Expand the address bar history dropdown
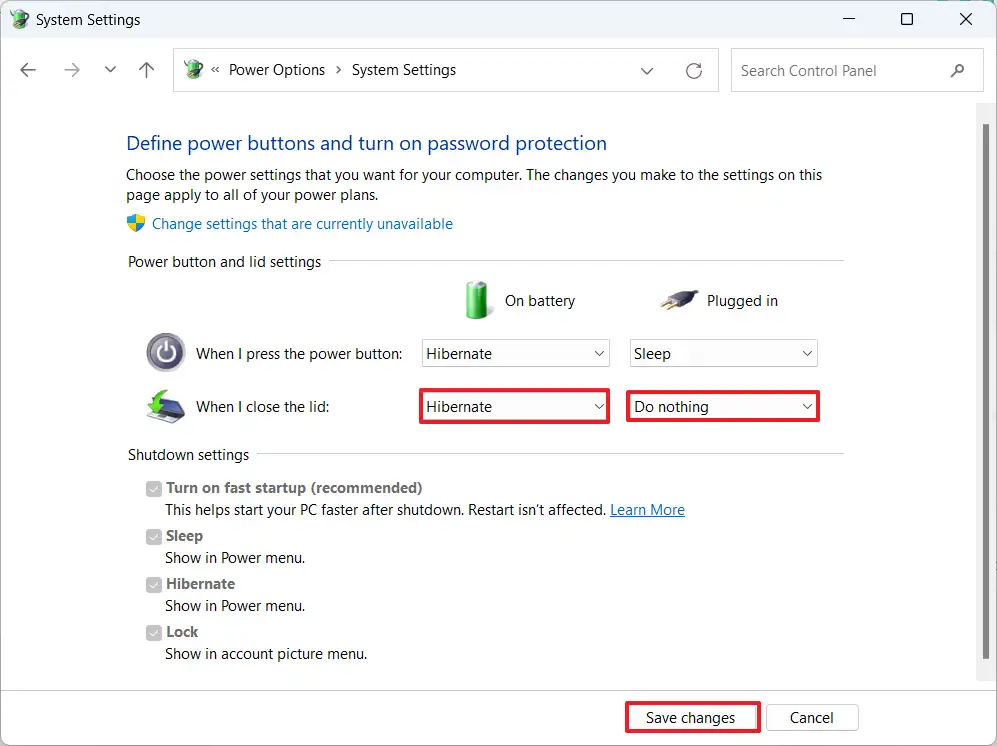The height and width of the screenshot is (746, 997). (x=647, y=70)
